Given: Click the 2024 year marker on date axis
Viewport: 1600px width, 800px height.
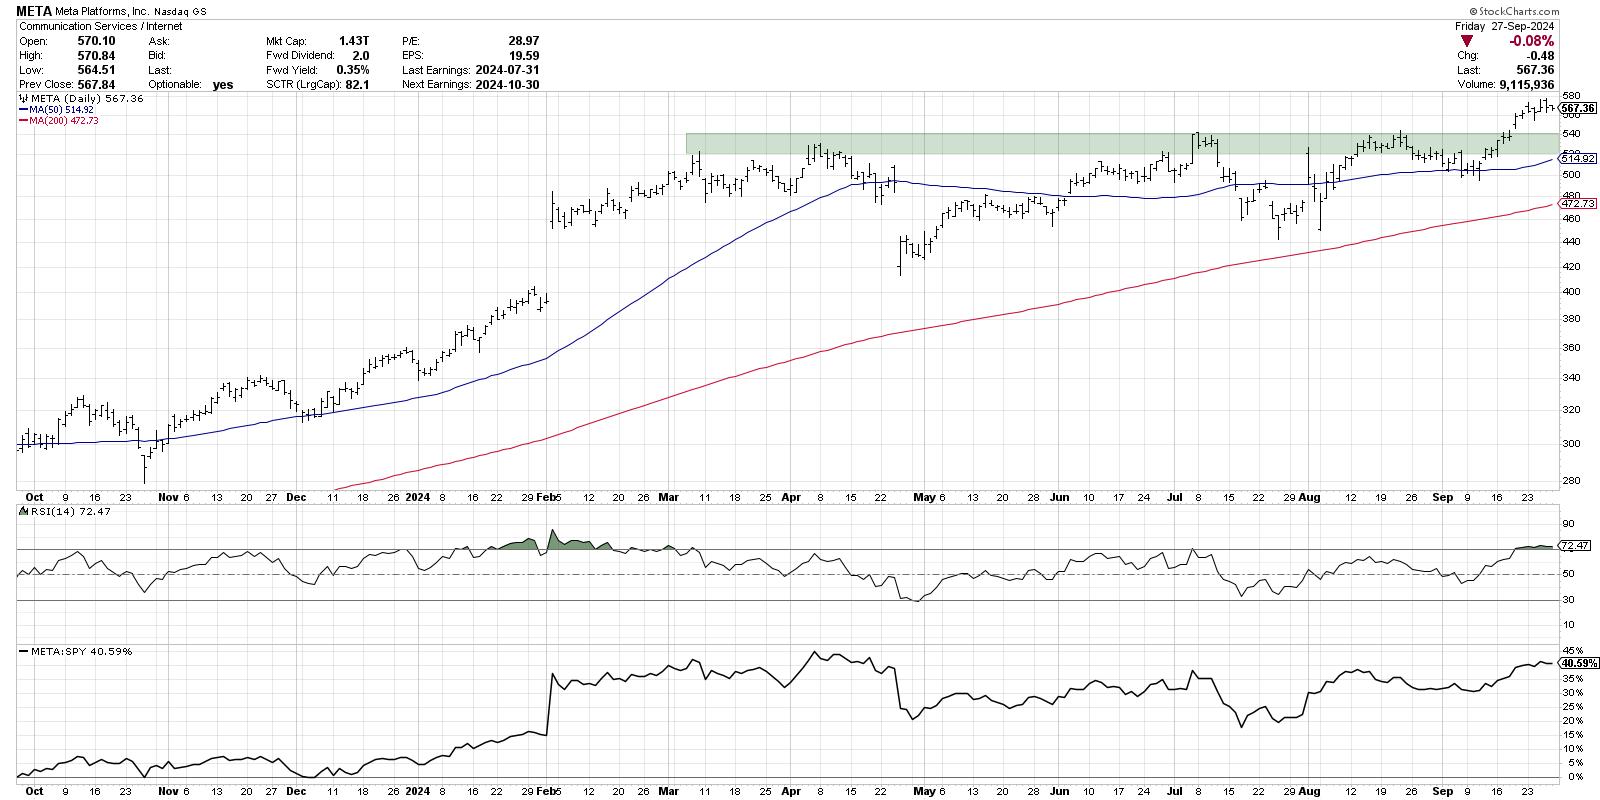Looking at the screenshot, I should pyautogui.click(x=417, y=497).
